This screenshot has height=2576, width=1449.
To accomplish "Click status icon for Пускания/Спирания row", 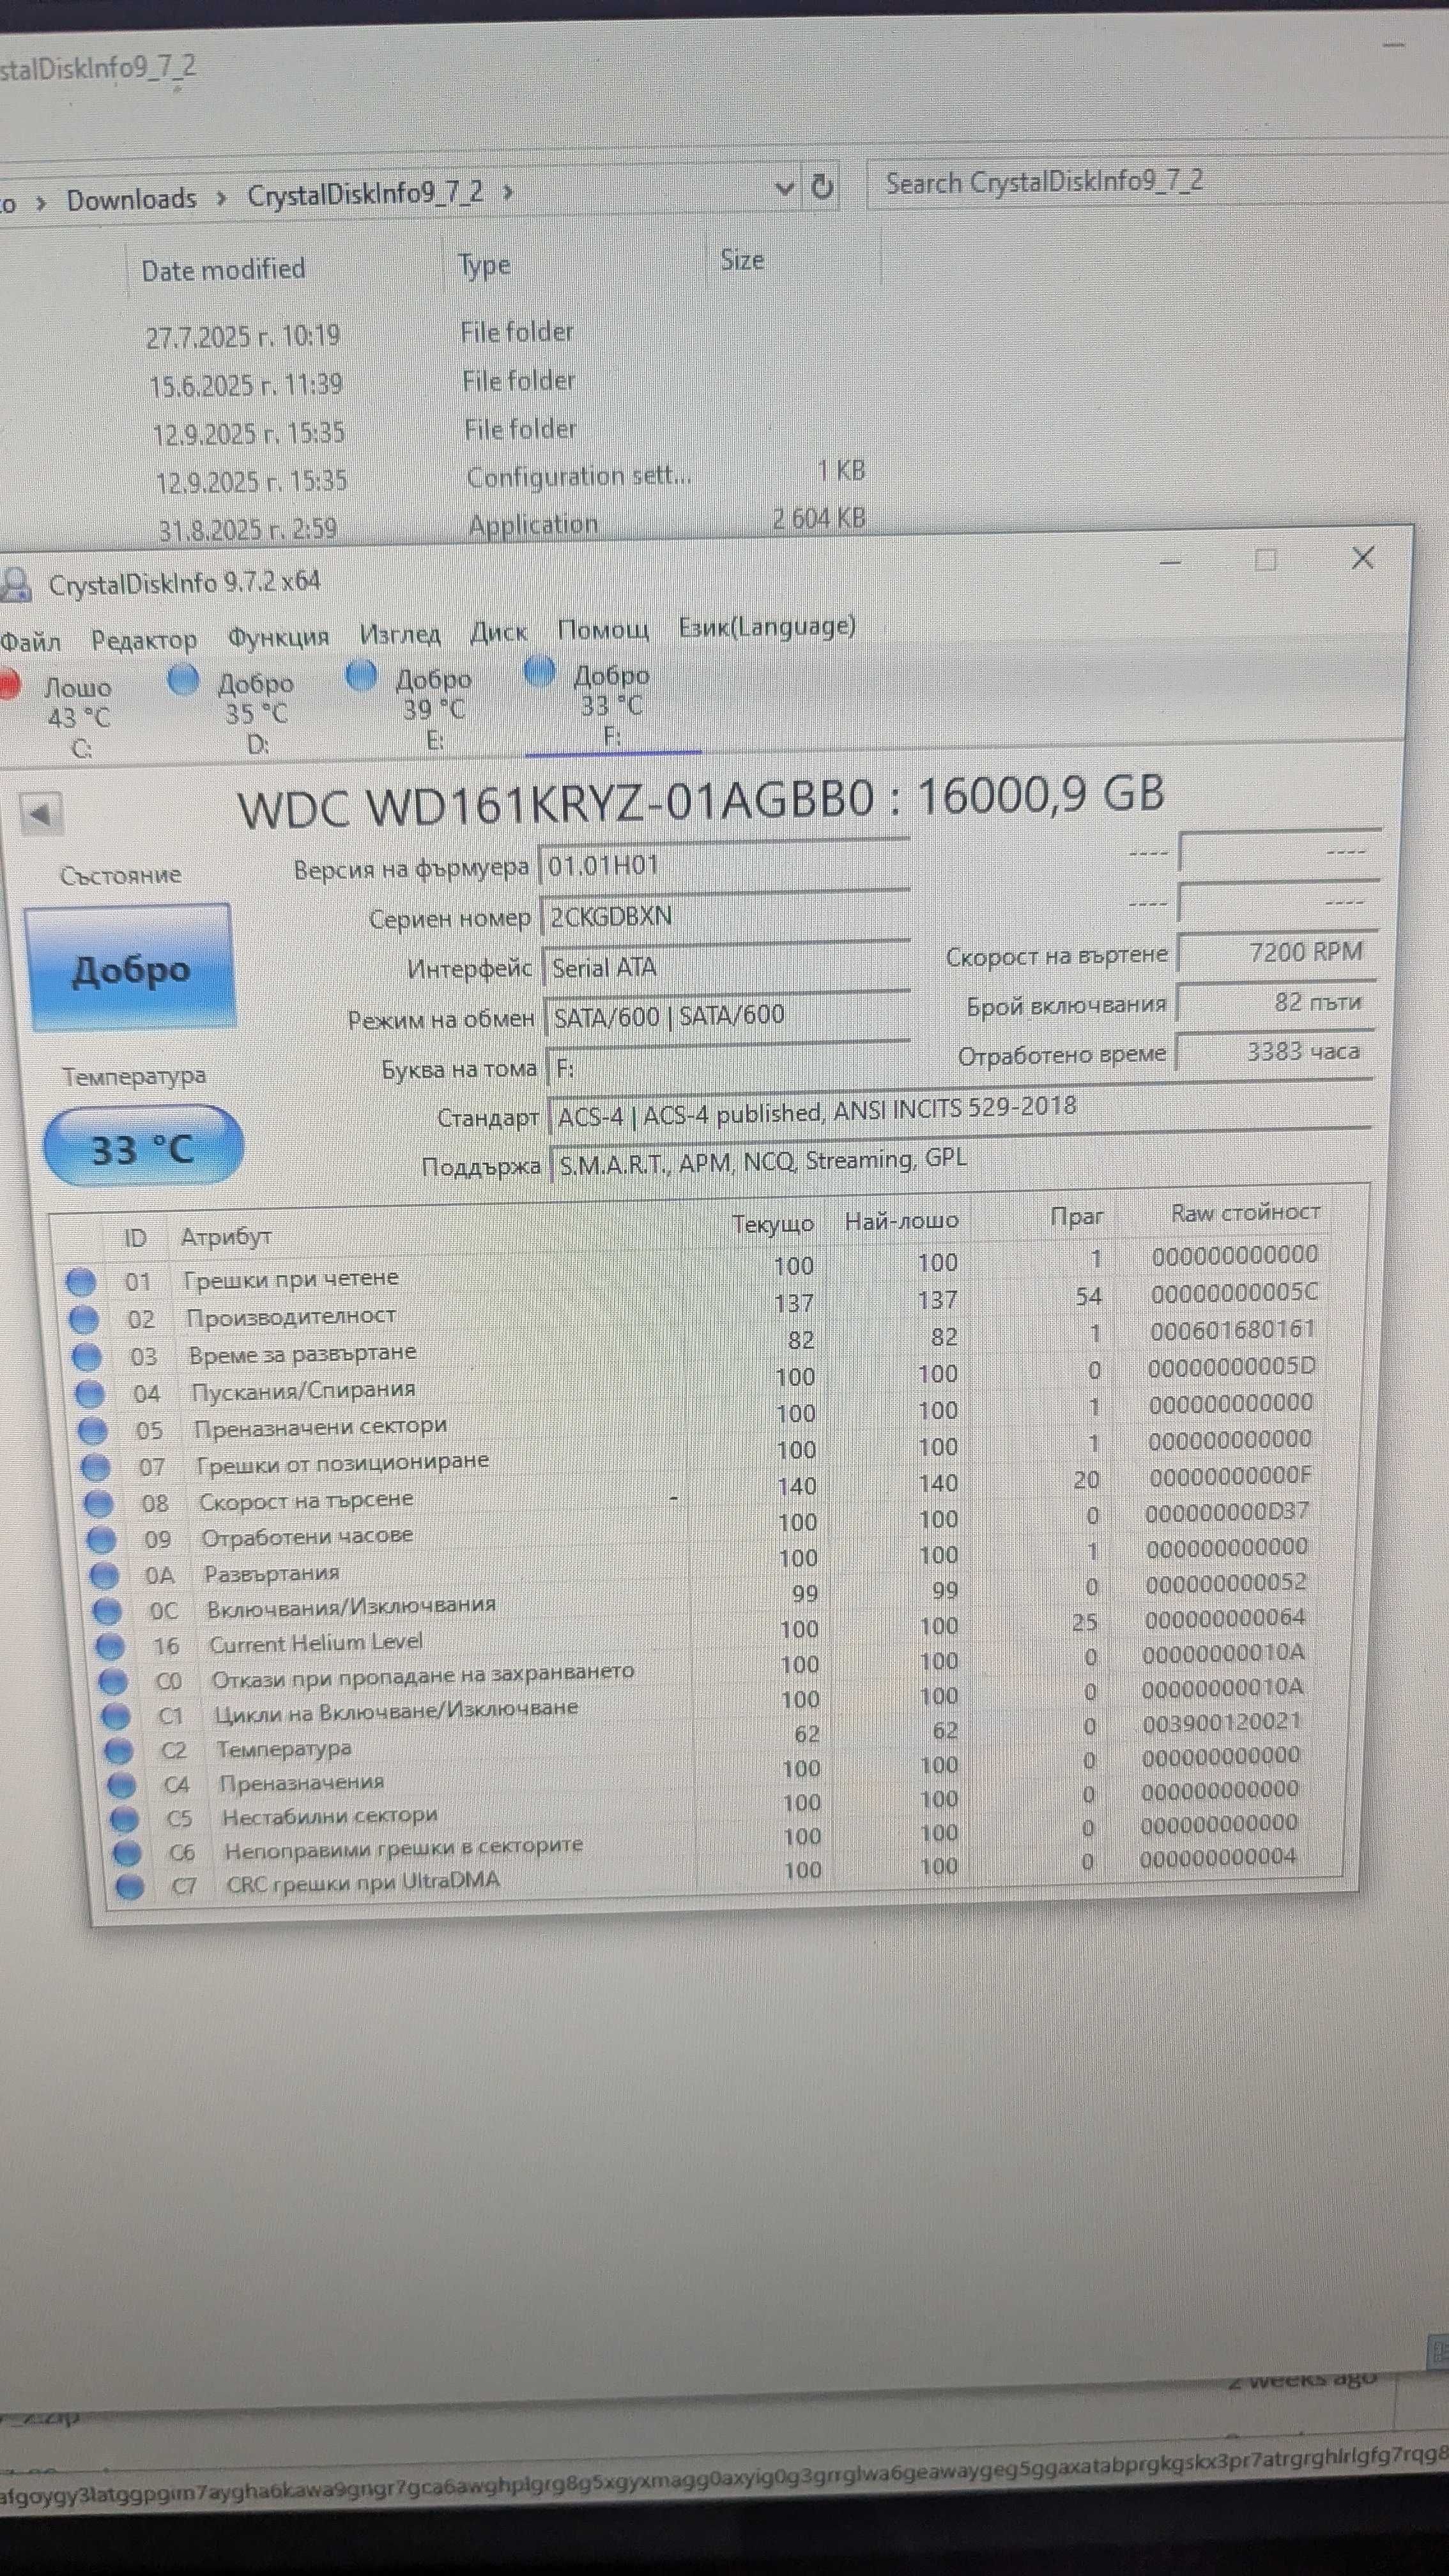I will 90,1394.
